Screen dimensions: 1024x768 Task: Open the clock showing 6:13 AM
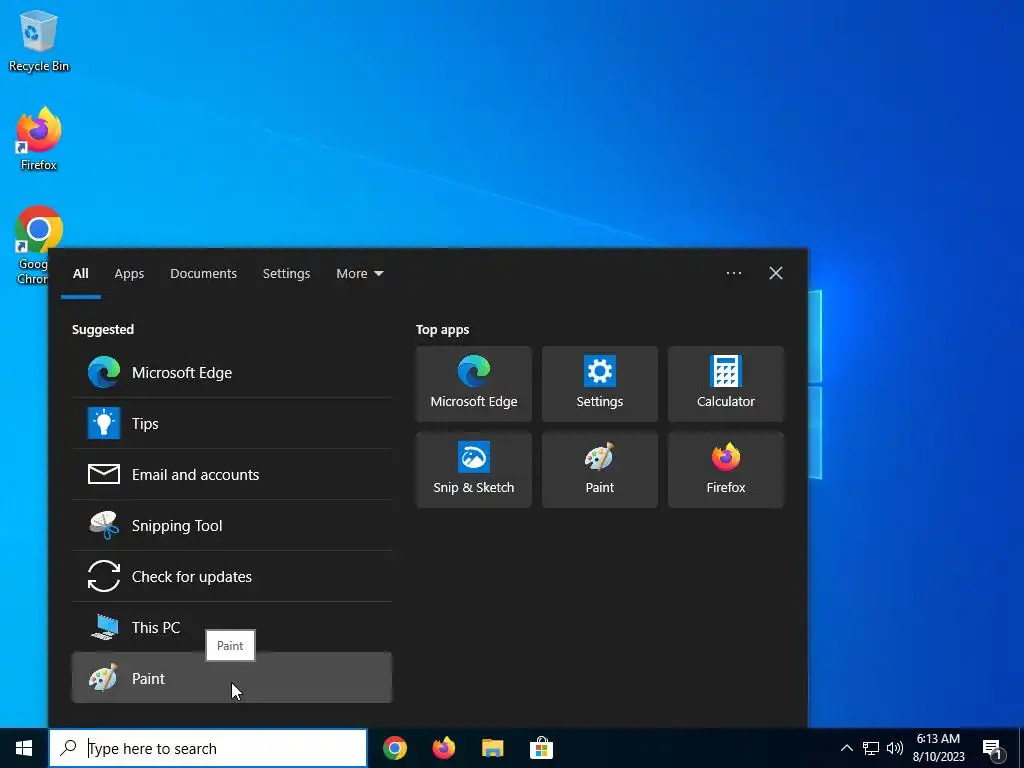coord(938,748)
